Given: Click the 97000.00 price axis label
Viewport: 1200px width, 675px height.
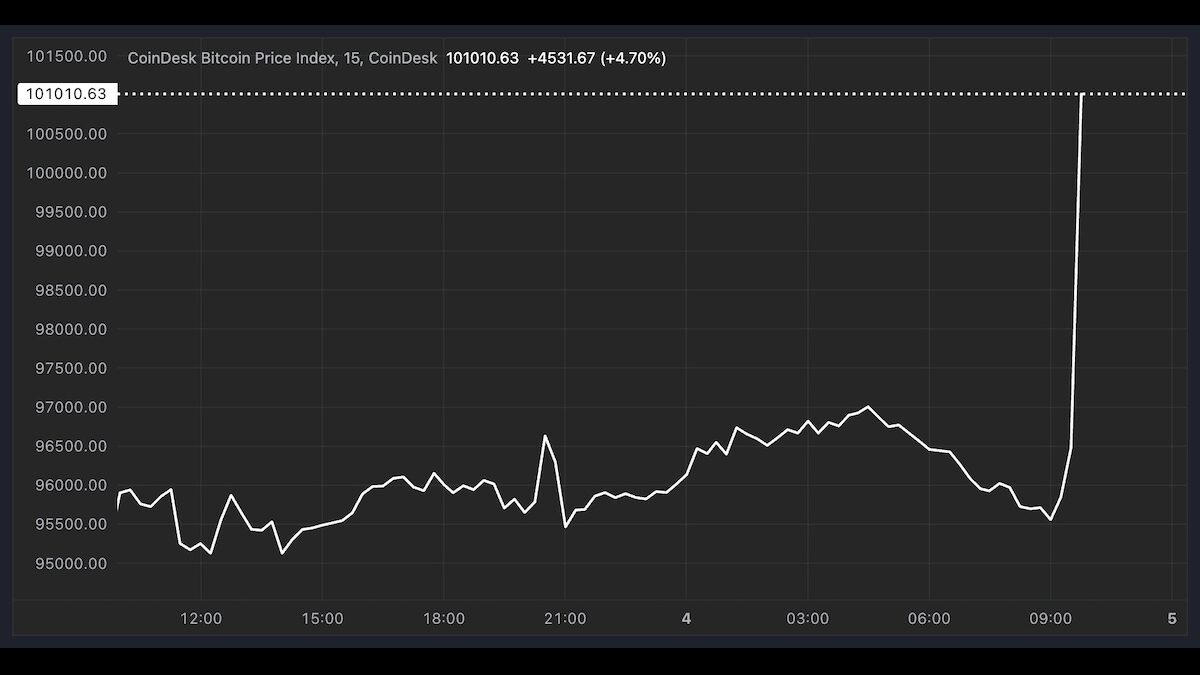Looking at the screenshot, I should (x=68, y=407).
